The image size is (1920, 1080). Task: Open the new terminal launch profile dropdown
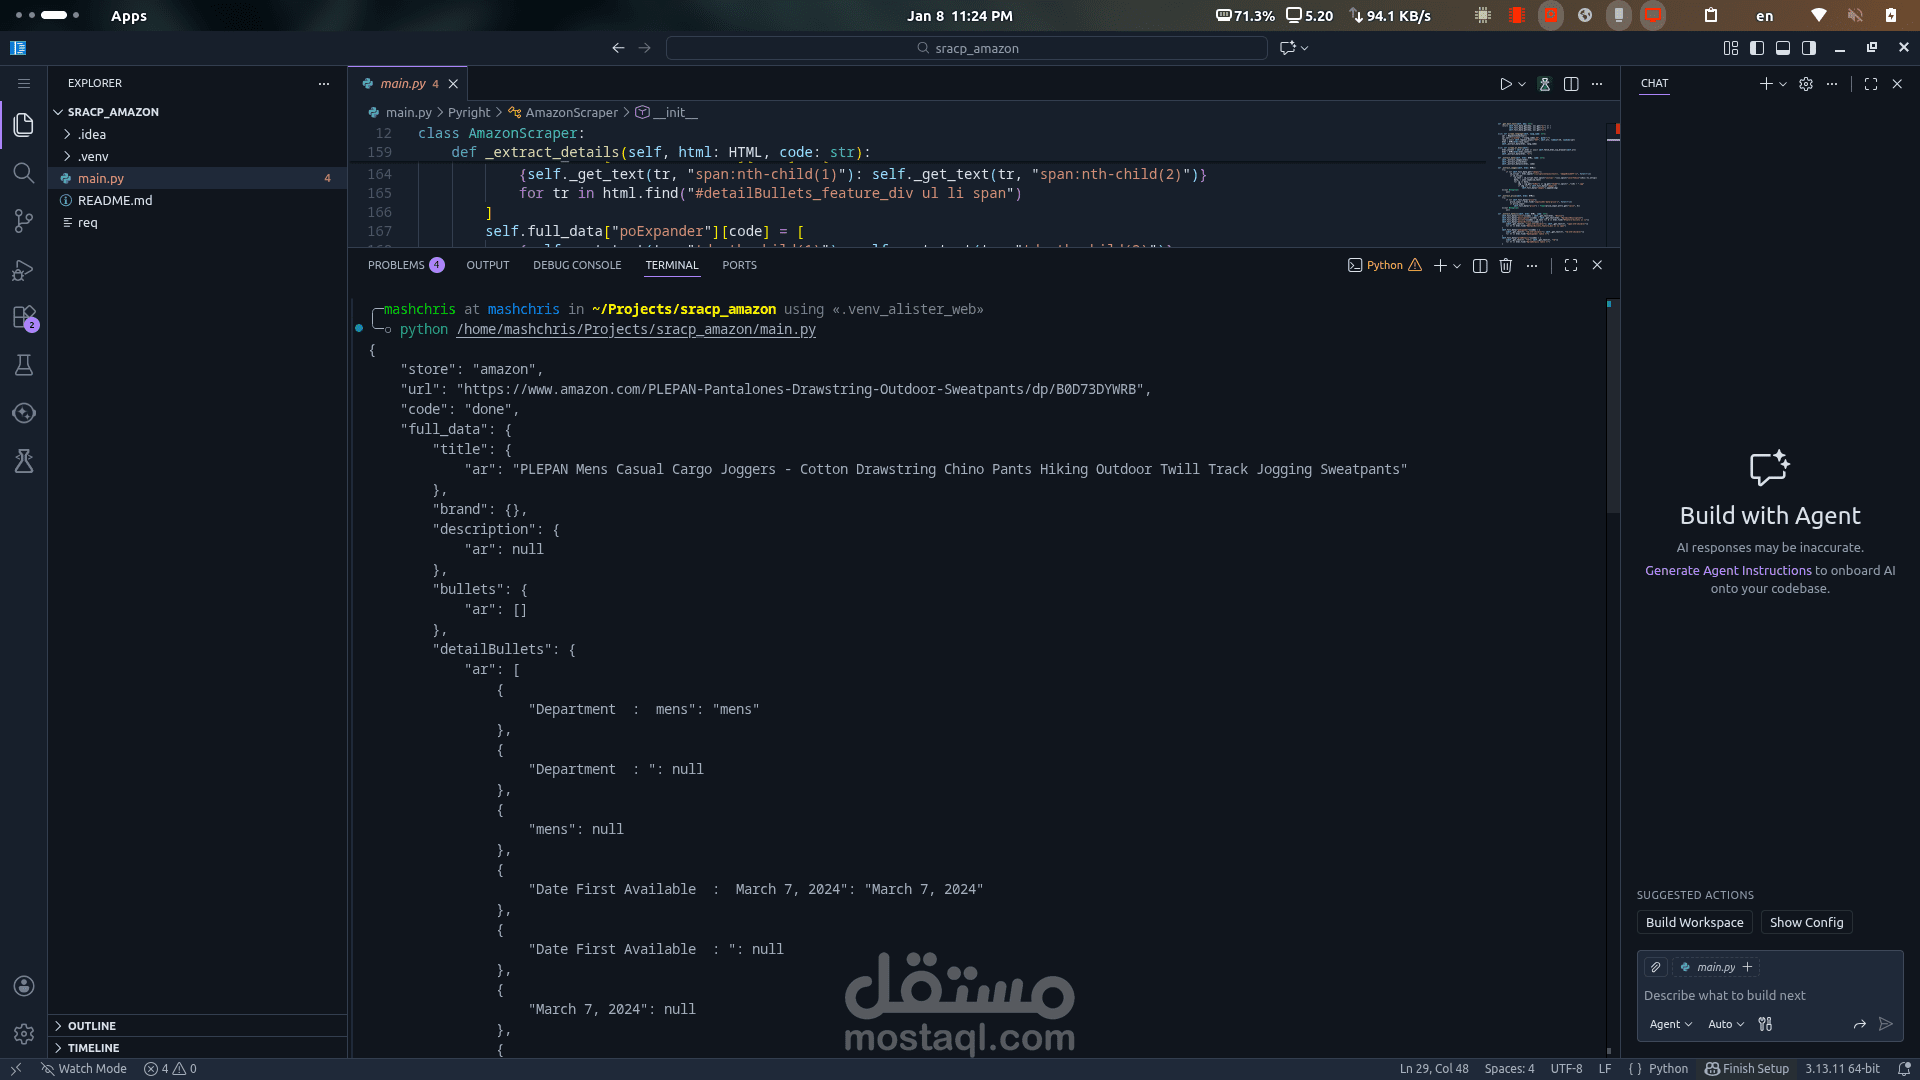click(x=1457, y=266)
